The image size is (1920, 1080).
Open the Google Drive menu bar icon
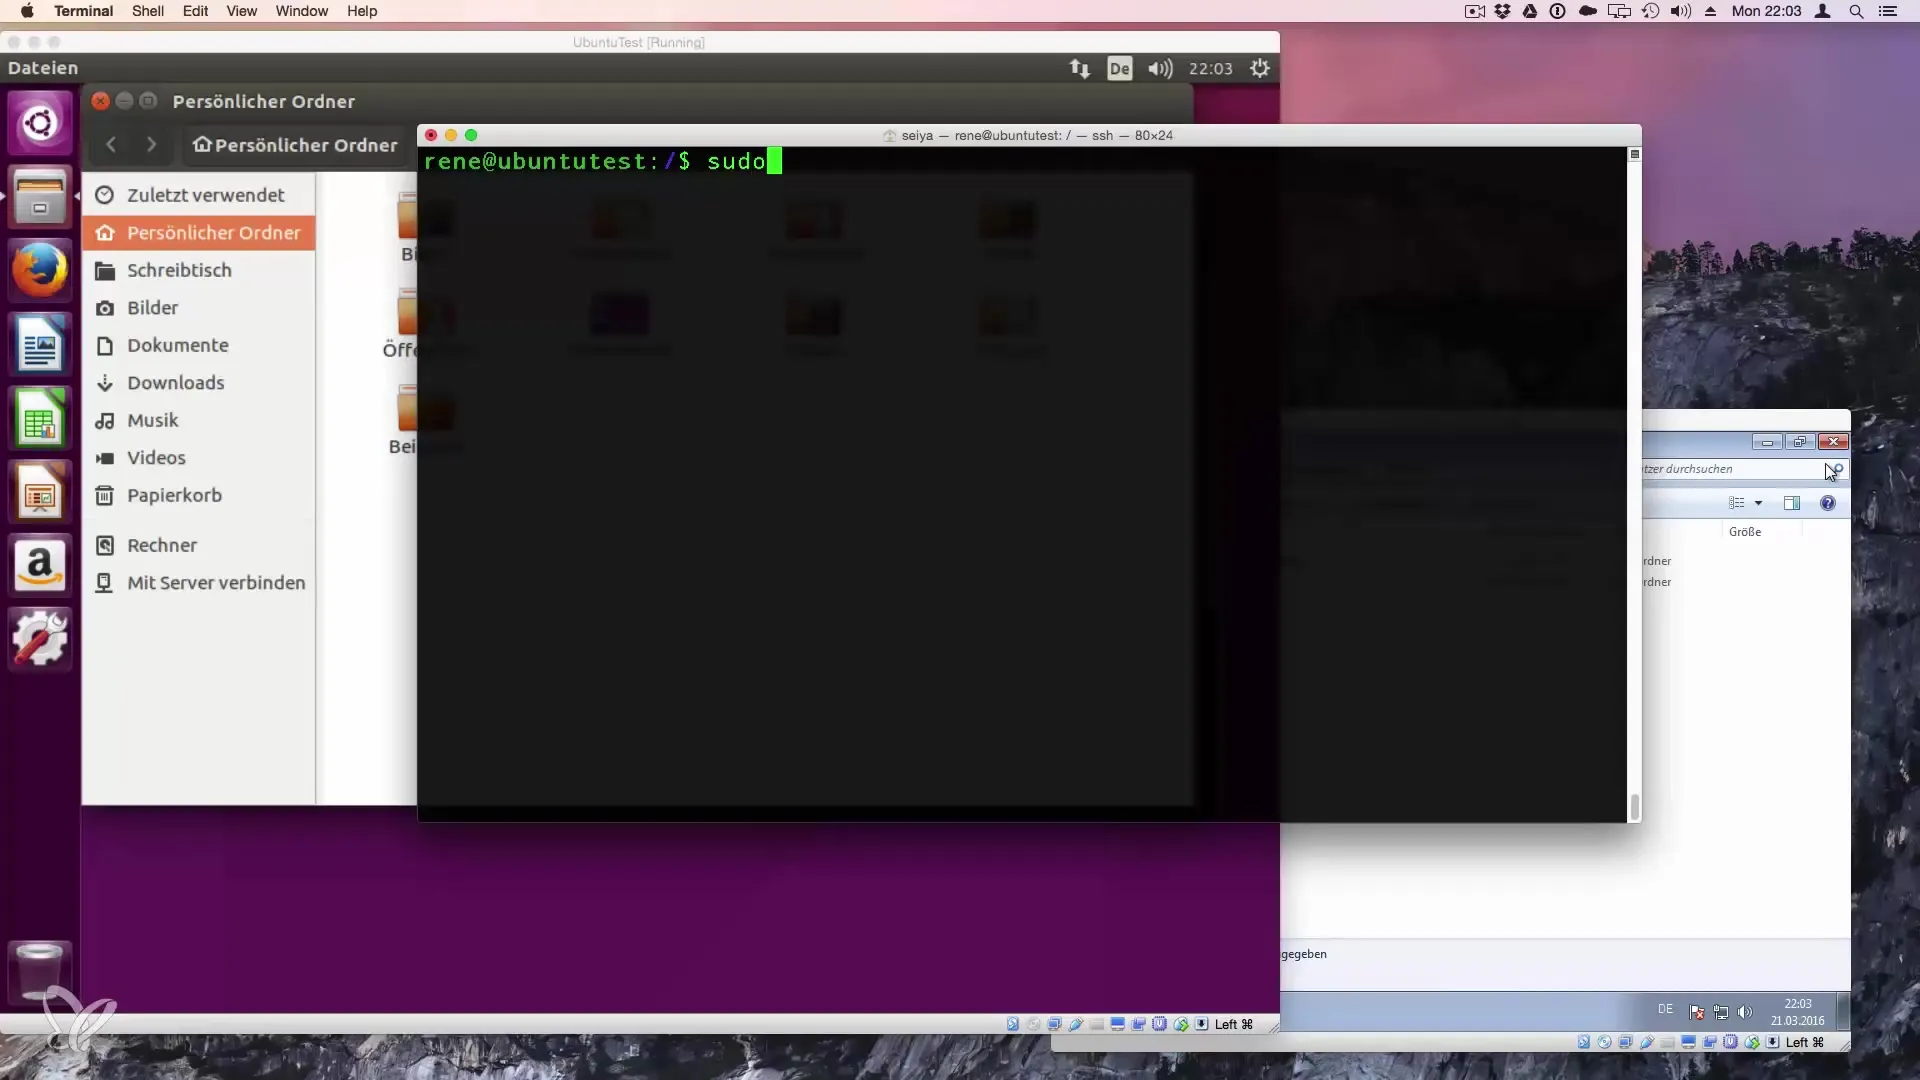tap(1530, 11)
